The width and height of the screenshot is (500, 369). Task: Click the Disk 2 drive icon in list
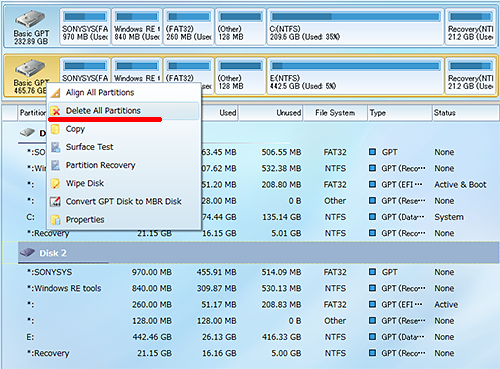[x=27, y=253]
